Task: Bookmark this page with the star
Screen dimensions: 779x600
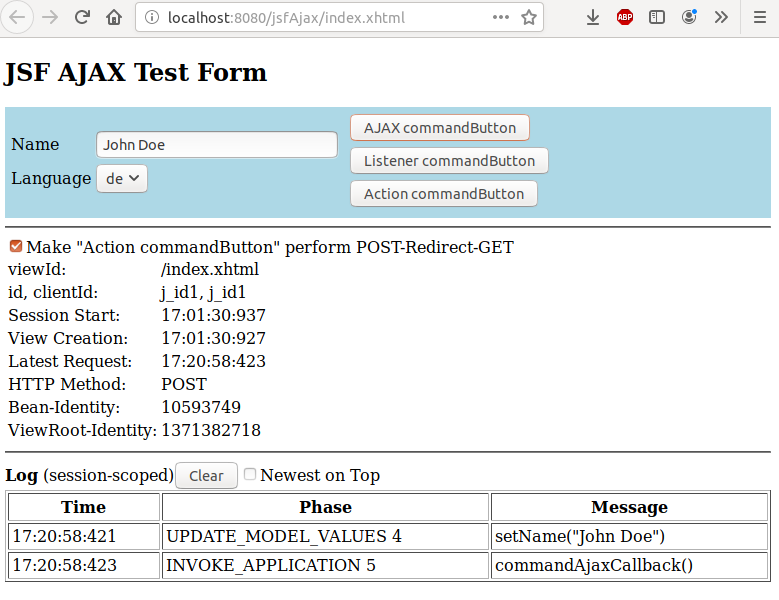Action: click(x=529, y=17)
